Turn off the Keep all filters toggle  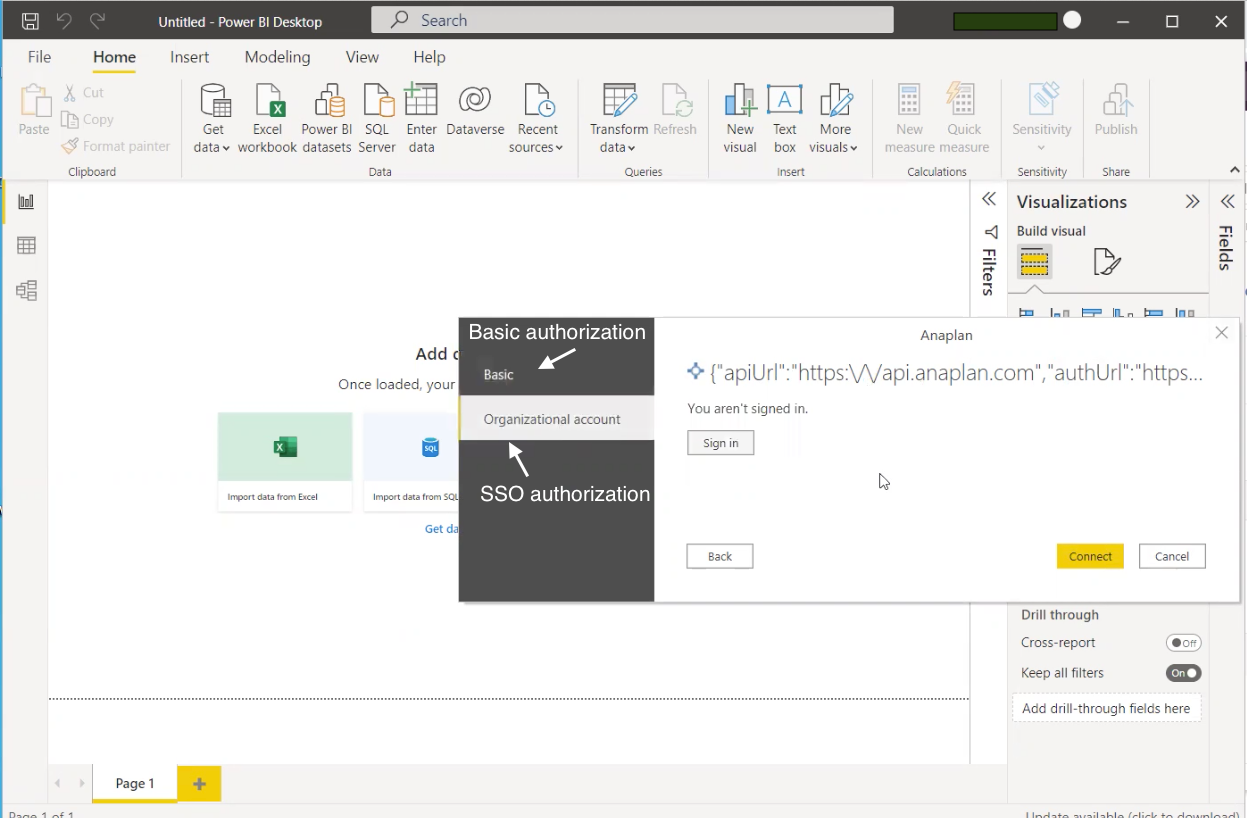(x=1183, y=673)
